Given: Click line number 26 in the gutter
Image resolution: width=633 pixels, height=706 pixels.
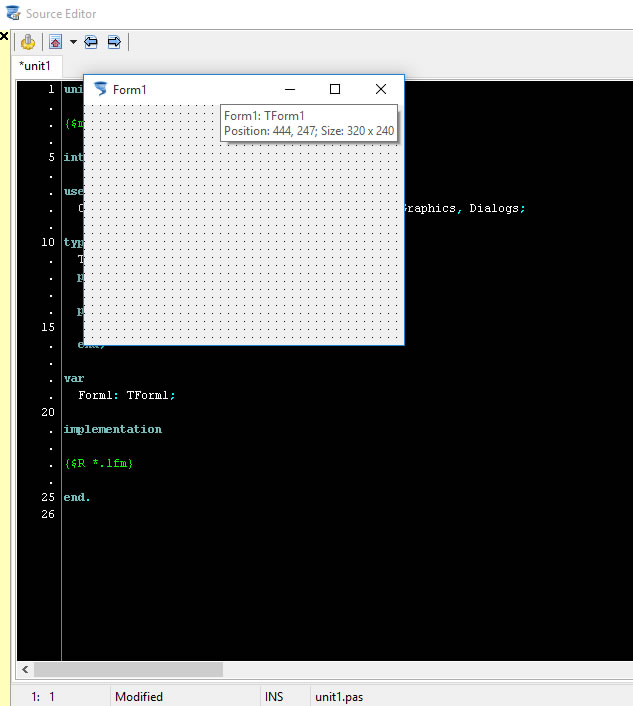Looking at the screenshot, I should tap(48, 514).
